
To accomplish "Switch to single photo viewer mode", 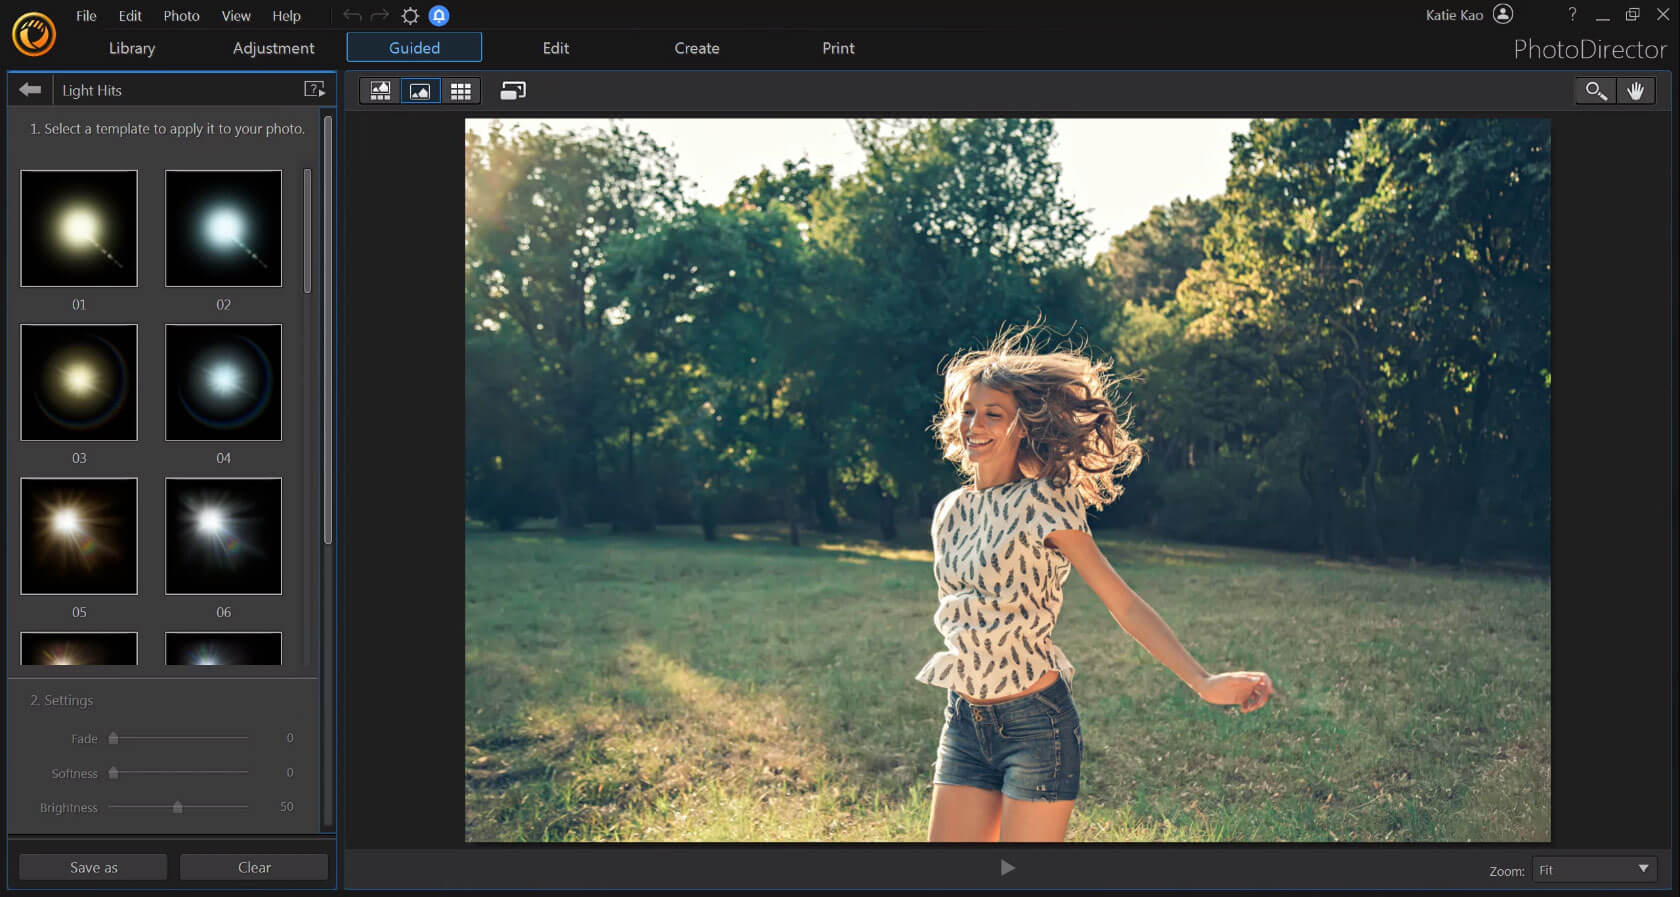I will 420,91.
